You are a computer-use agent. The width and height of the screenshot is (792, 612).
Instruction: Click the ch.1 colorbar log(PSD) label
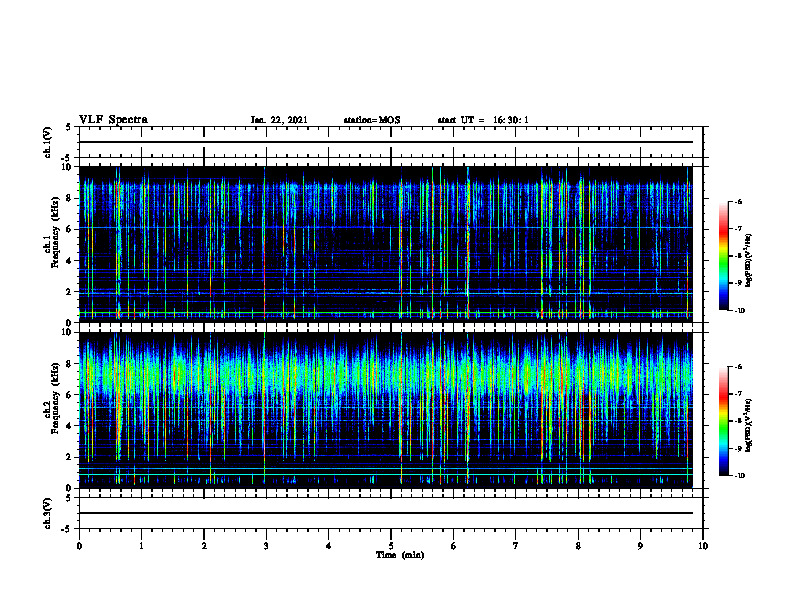749,261
